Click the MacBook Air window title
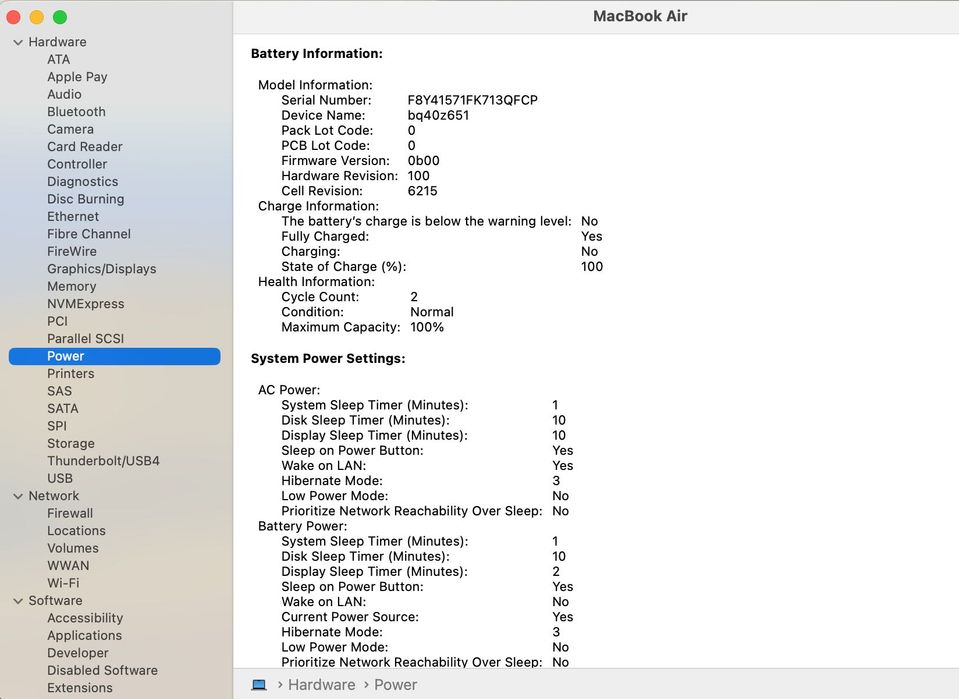 pos(640,16)
